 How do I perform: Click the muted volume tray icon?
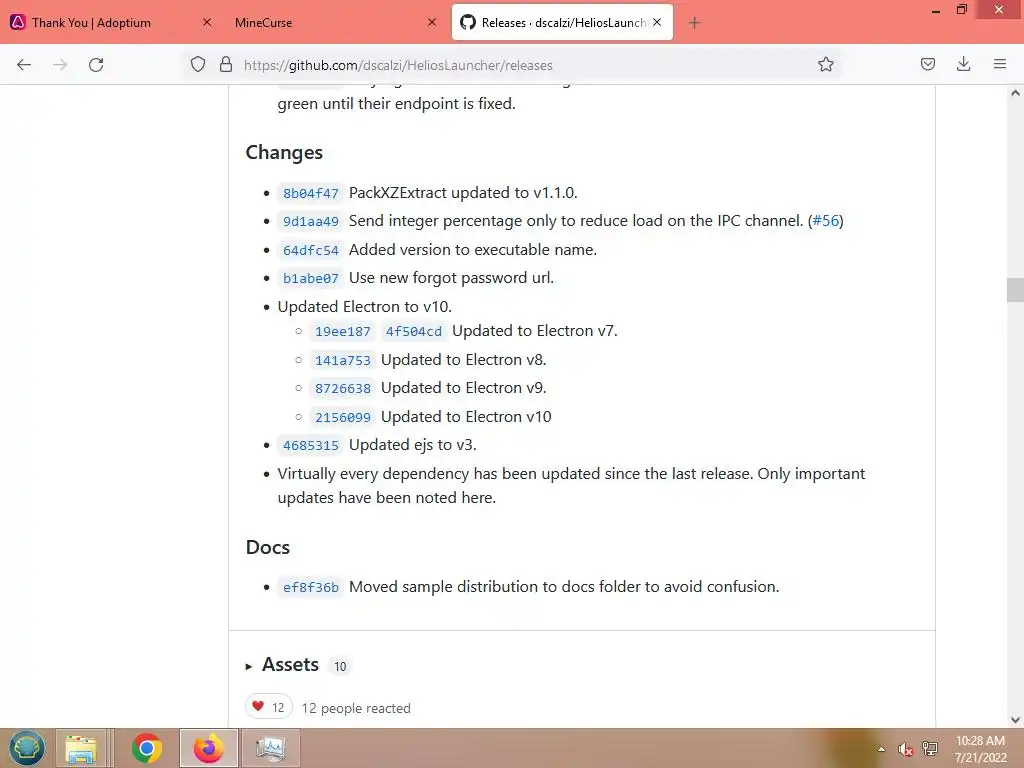point(905,749)
